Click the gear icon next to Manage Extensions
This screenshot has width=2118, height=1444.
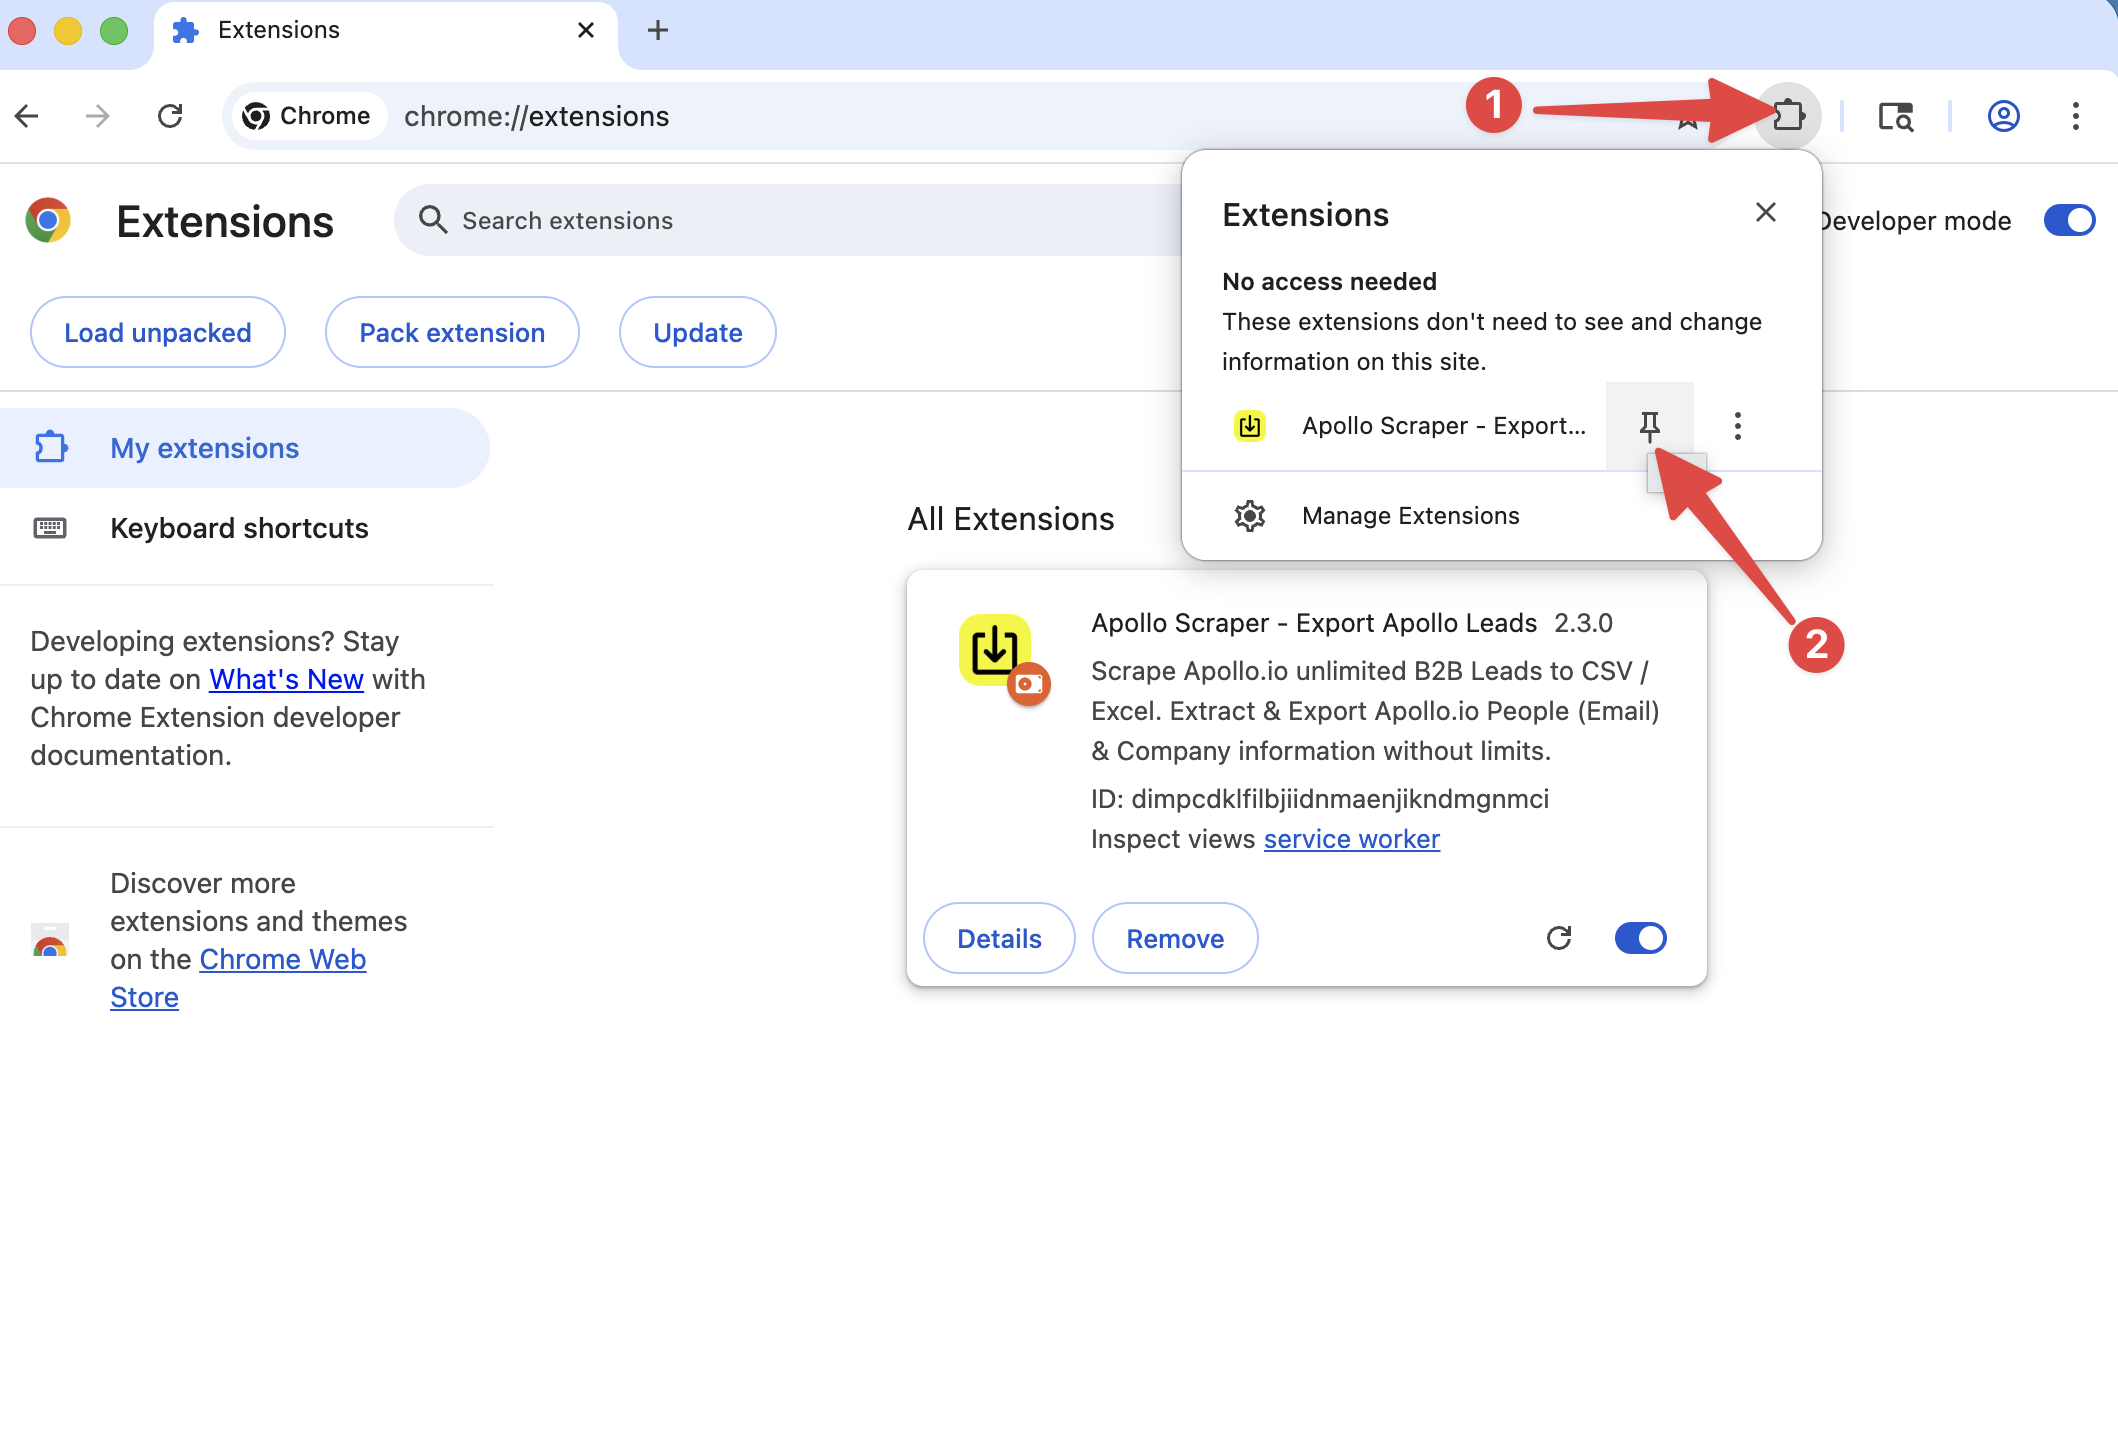pos(1250,516)
